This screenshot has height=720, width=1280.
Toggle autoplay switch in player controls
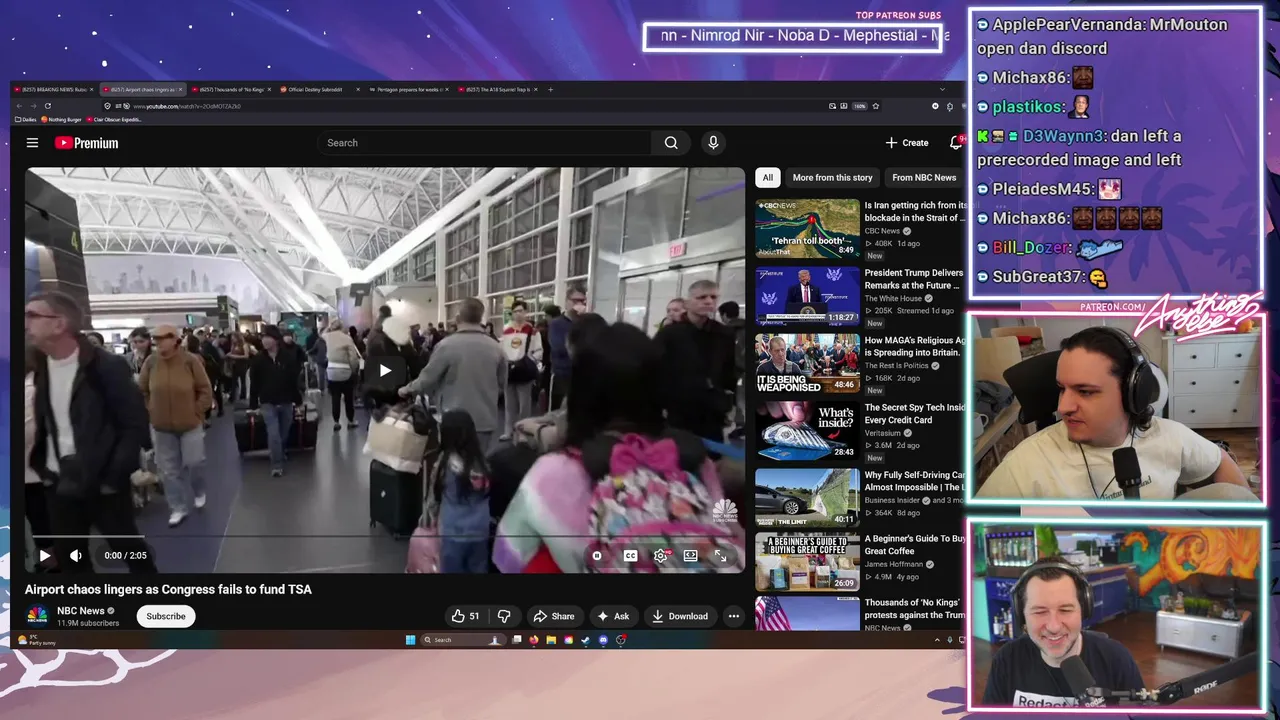pyautogui.click(x=597, y=556)
